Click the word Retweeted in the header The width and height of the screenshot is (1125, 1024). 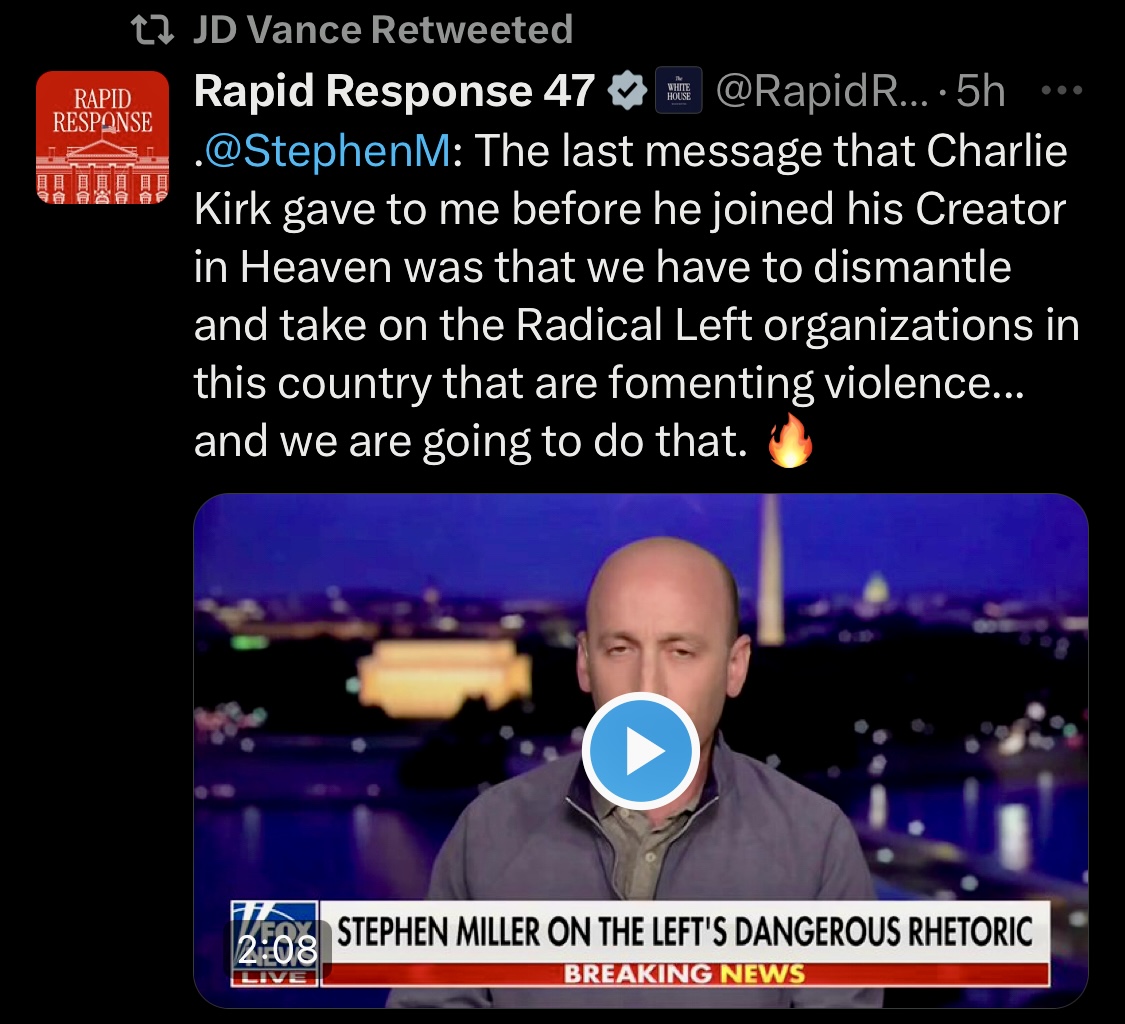click(472, 29)
